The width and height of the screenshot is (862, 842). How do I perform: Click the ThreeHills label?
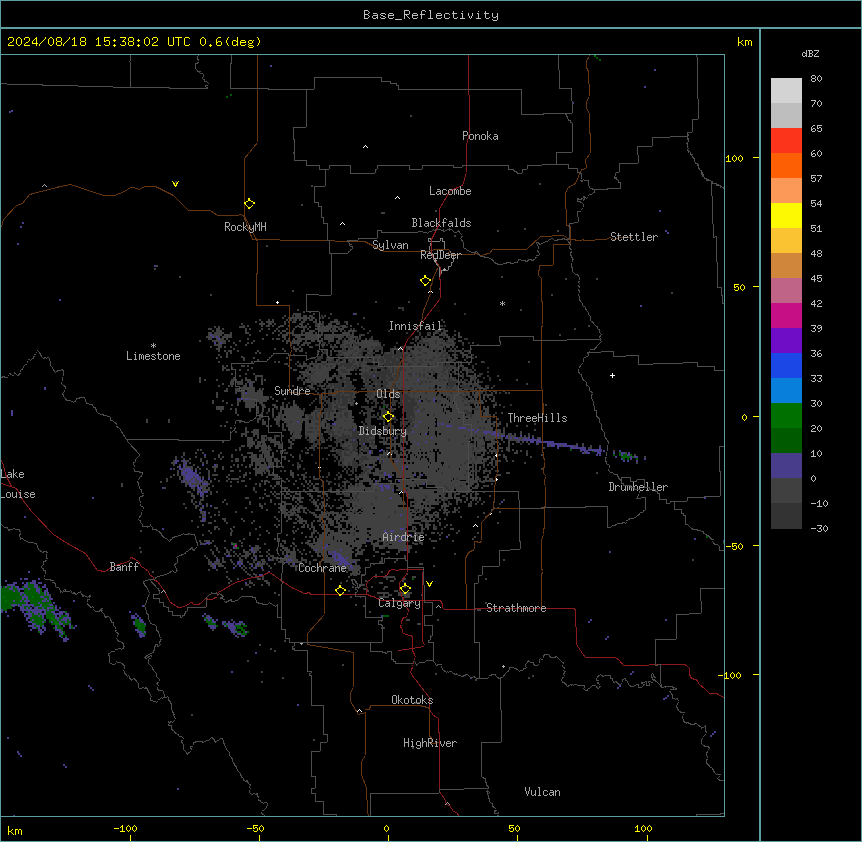pos(537,418)
